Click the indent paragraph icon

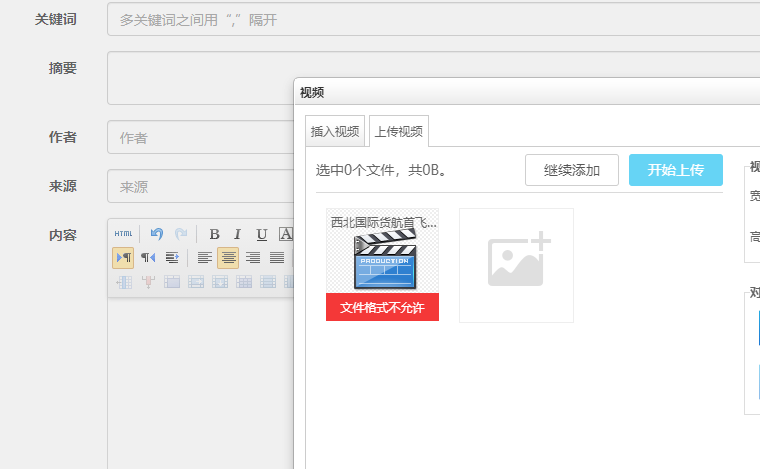coord(171,258)
